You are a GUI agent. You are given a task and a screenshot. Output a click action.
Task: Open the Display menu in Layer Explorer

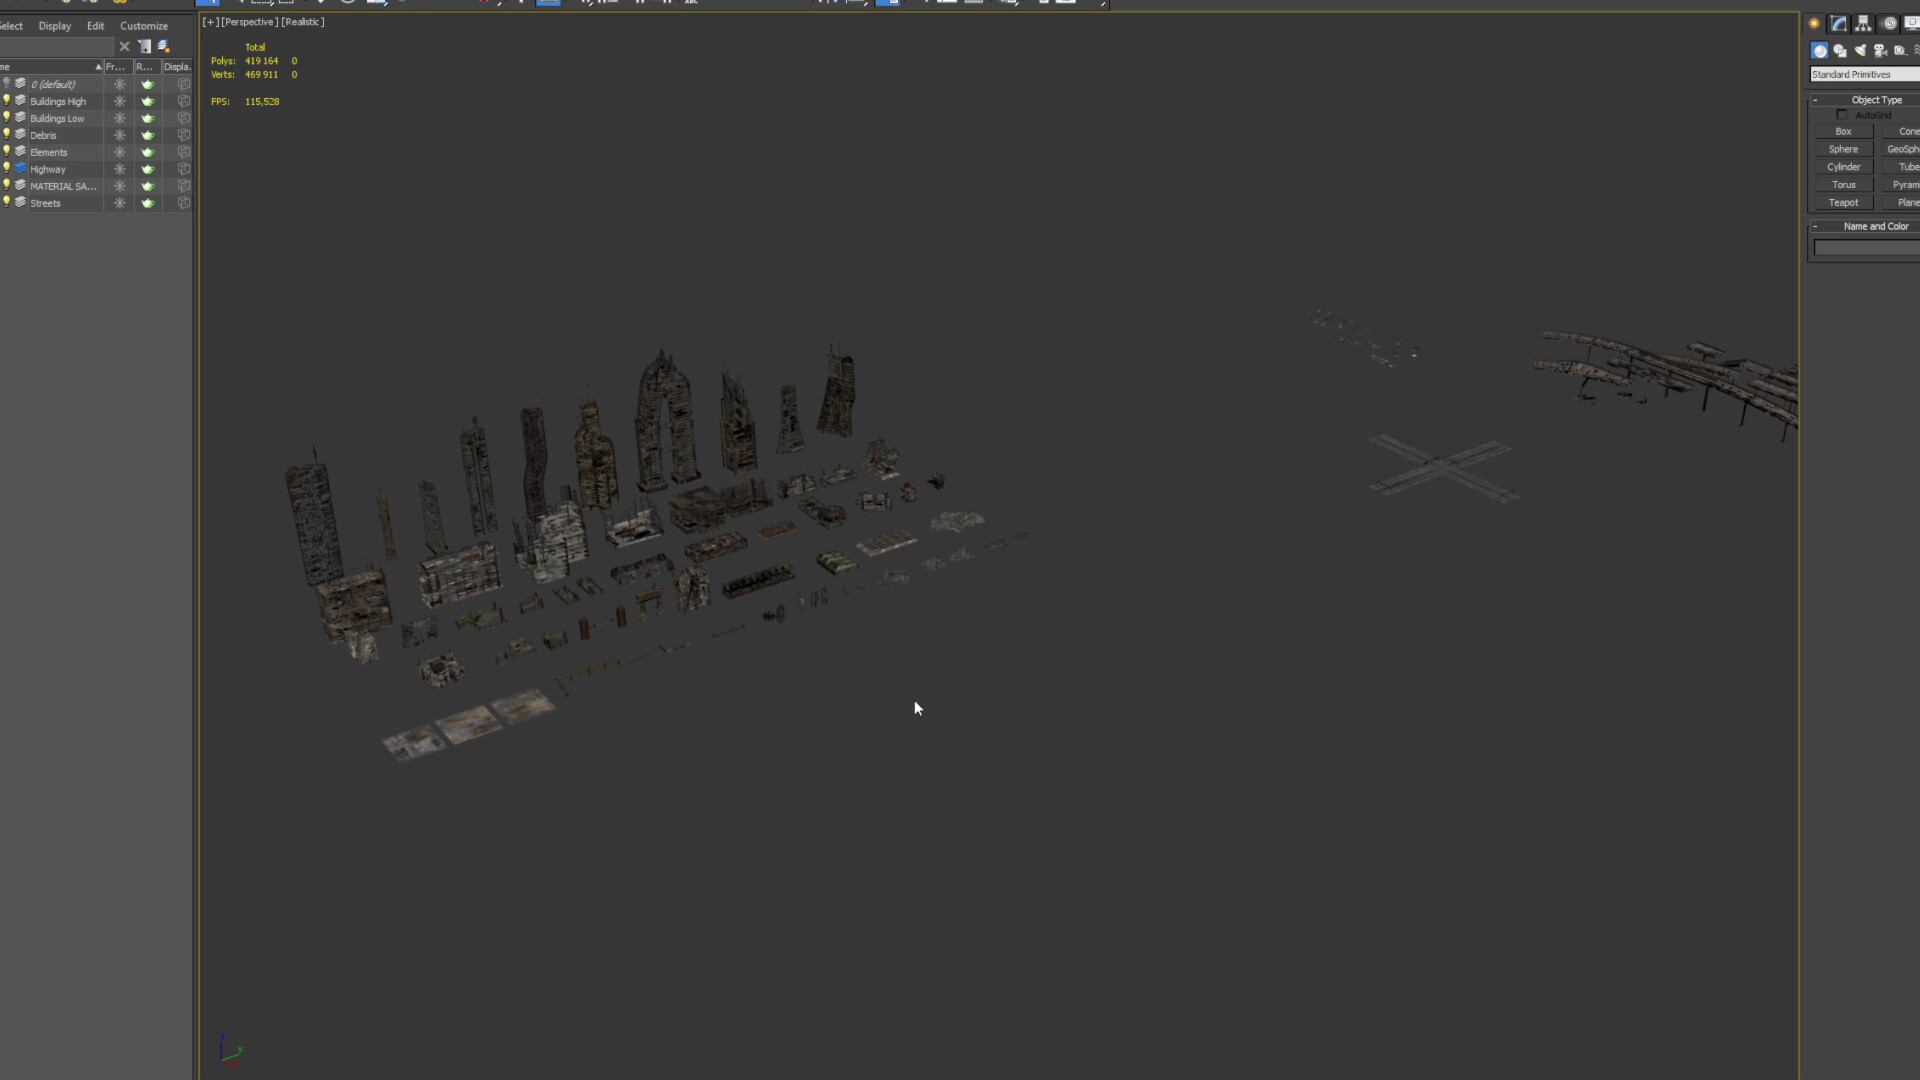(55, 26)
